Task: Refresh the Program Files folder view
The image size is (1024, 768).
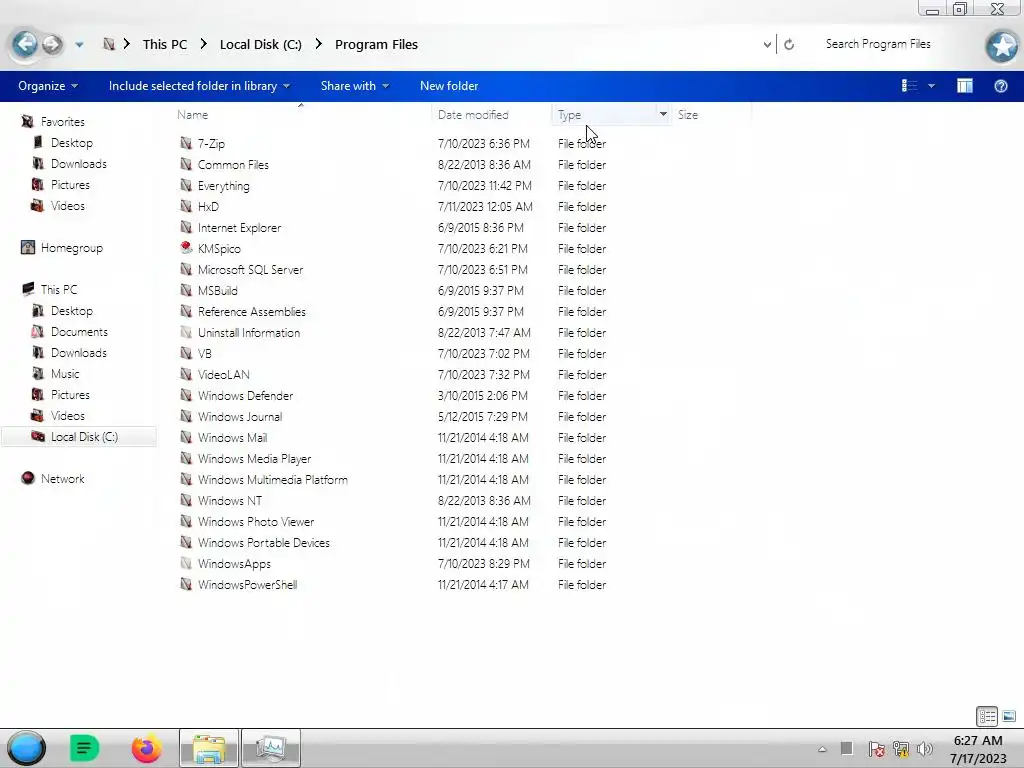Action: pos(789,44)
